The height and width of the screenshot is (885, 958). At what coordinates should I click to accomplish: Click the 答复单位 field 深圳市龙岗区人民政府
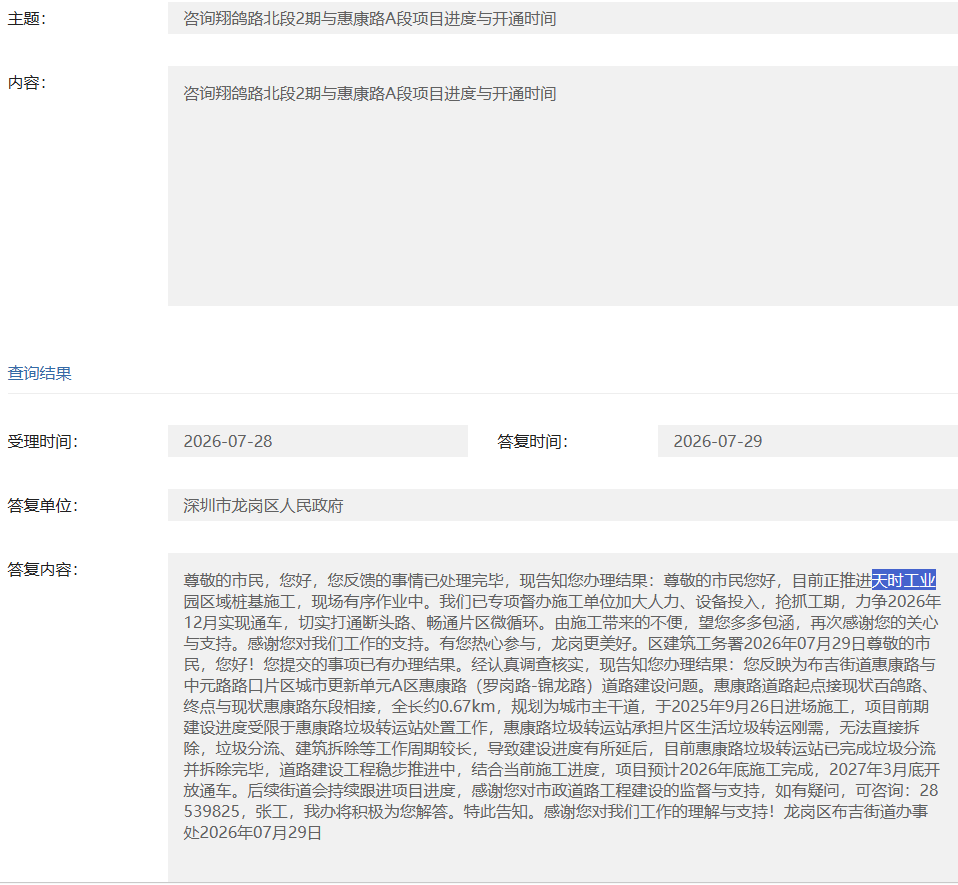[563, 505]
